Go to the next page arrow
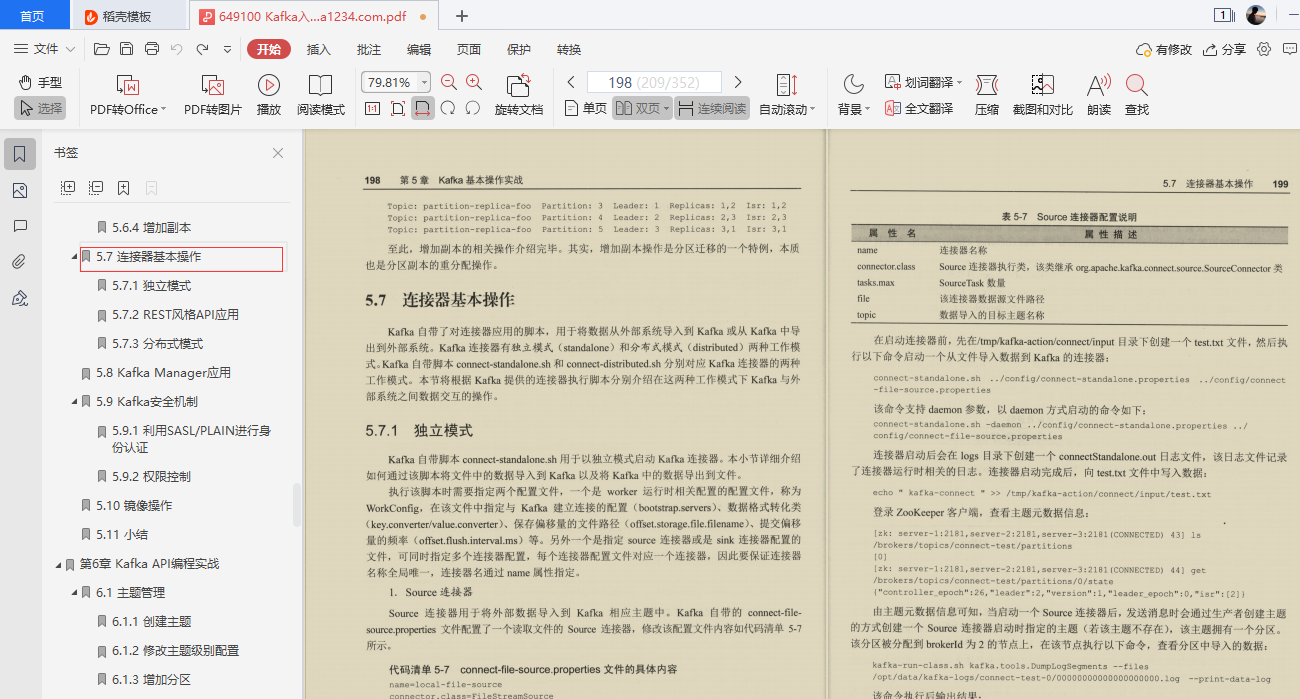 tap(738, 82)
